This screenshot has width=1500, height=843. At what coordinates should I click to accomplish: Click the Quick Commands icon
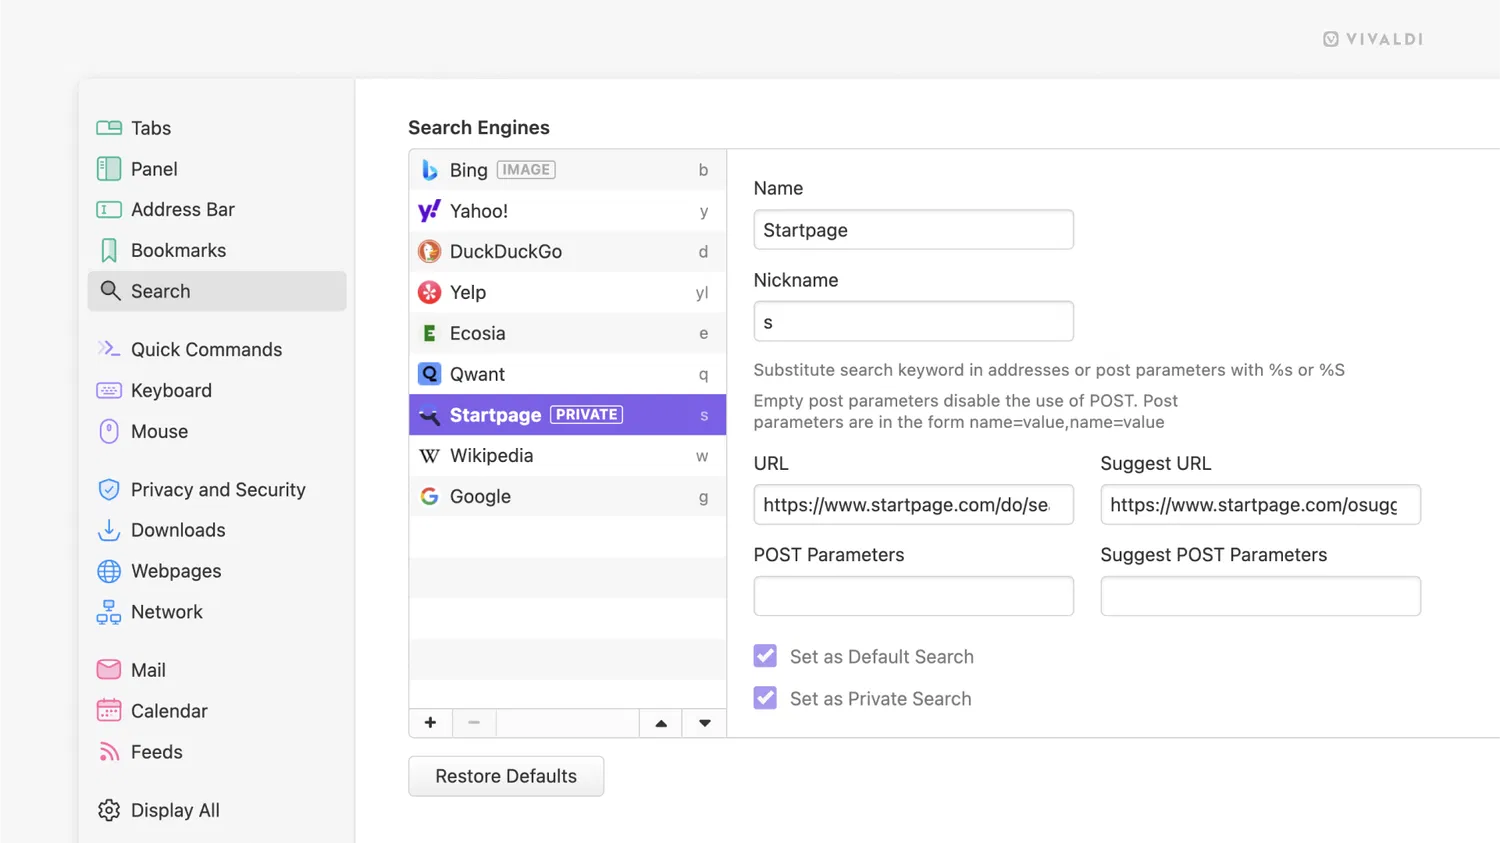click(109, 349)
